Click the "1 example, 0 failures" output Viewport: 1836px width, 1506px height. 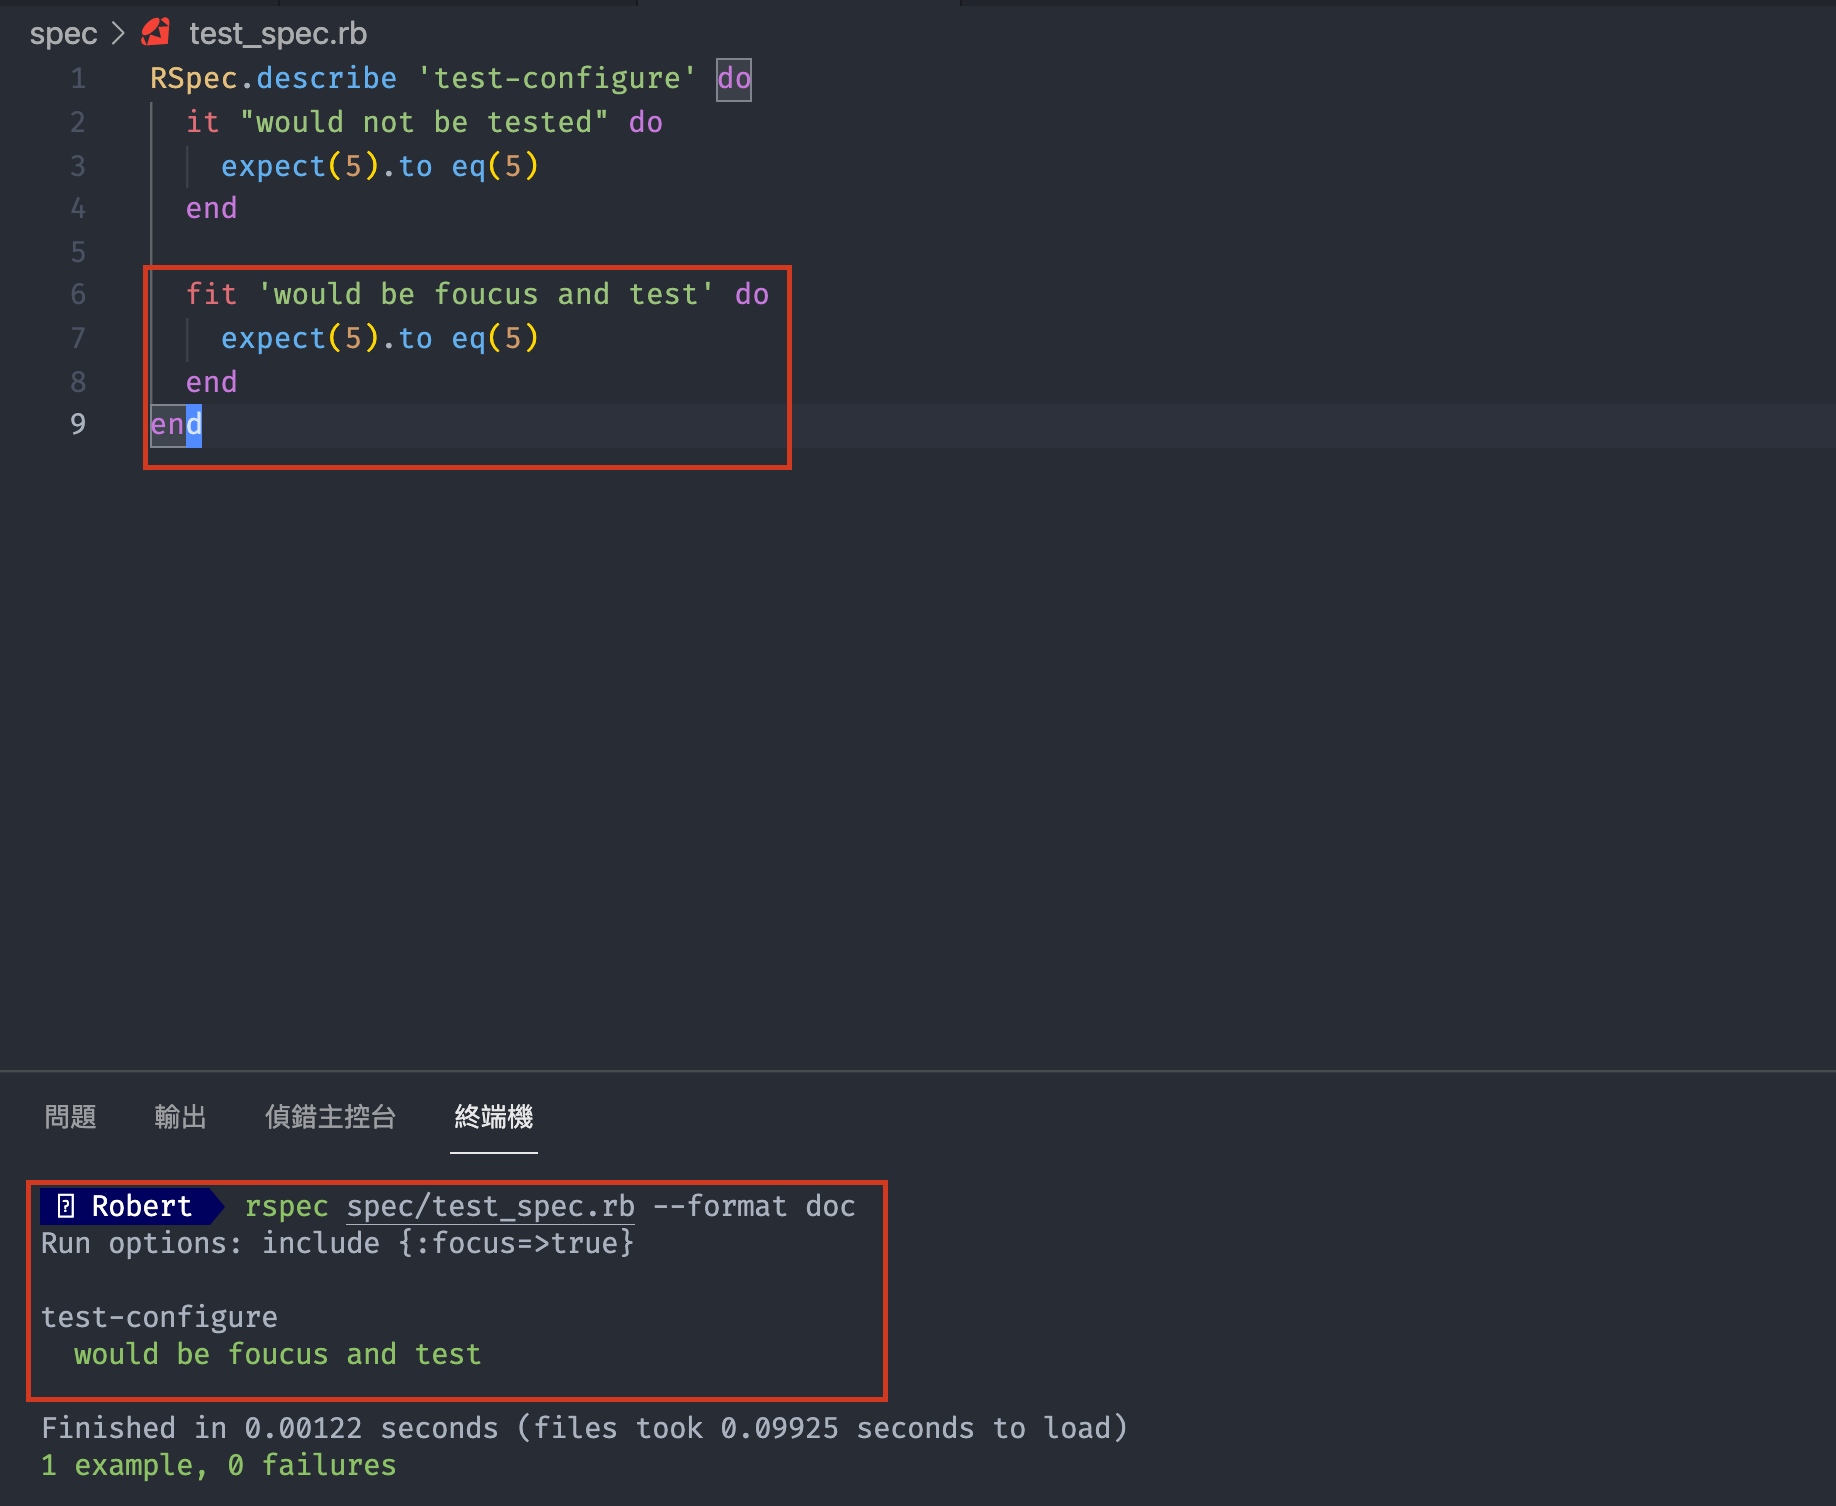218,1465
